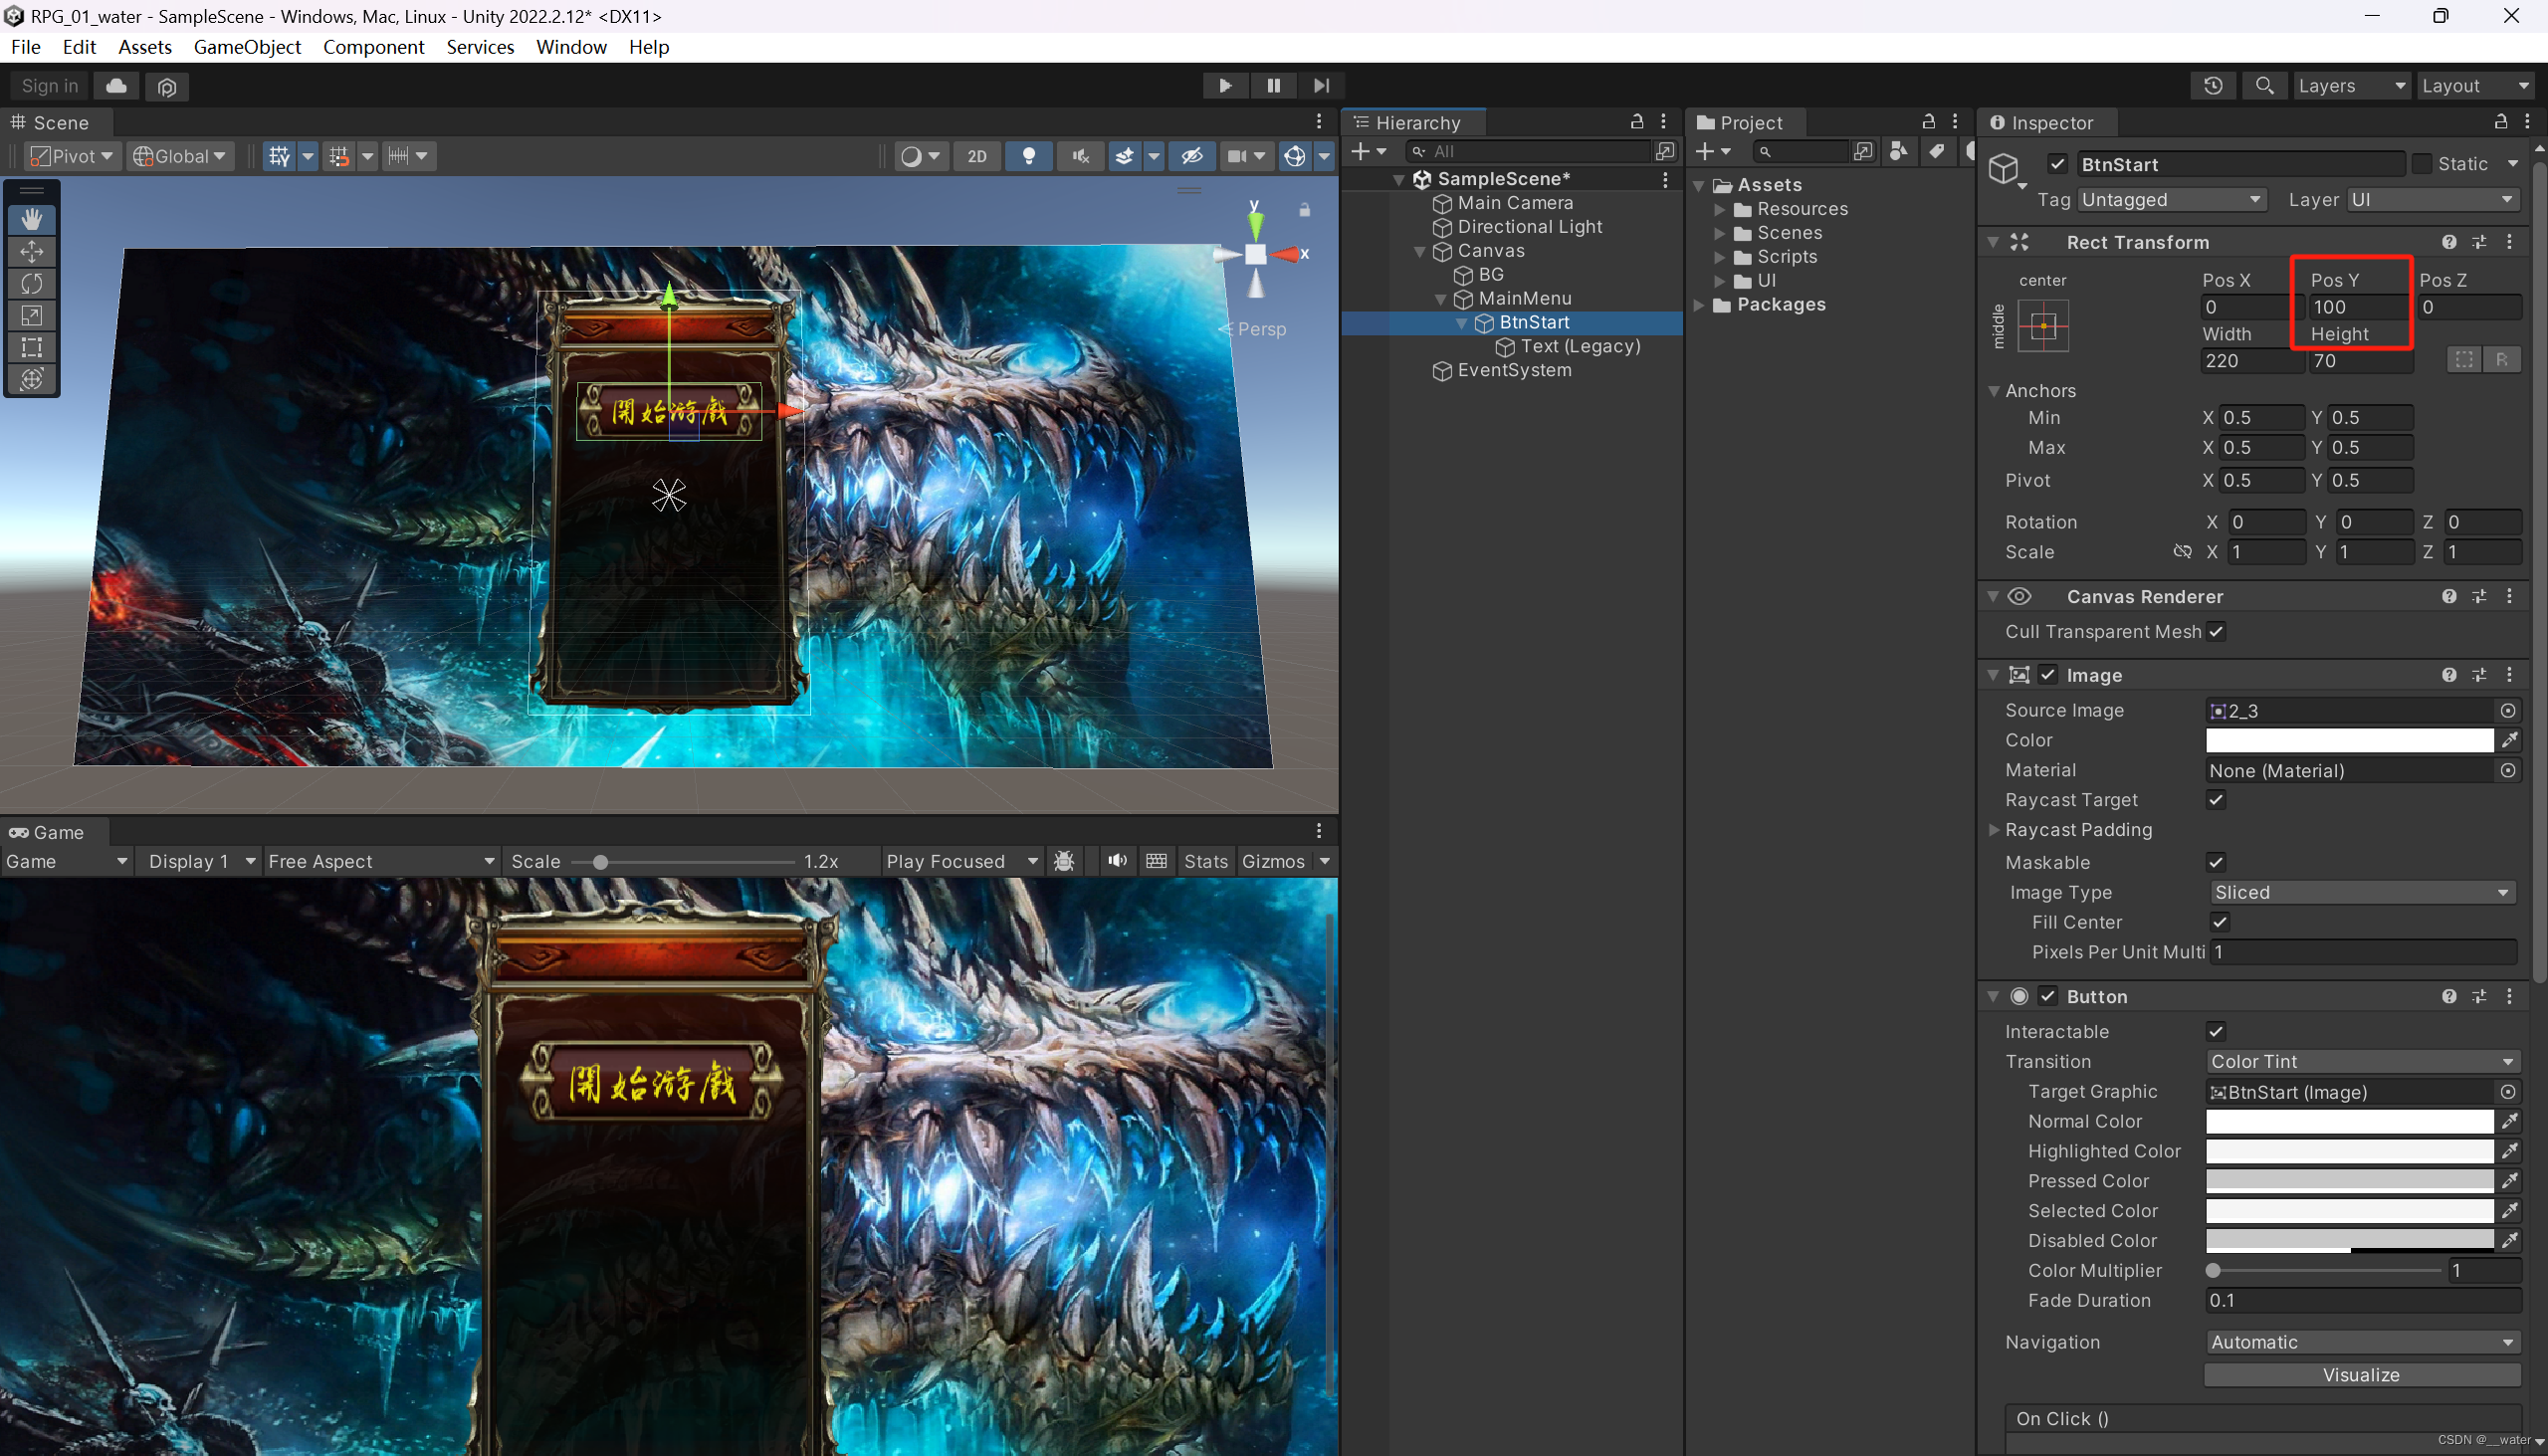Click Rect Transform help icon
Viewport: 2548px width, 1456px height.
click(2449, 242)
